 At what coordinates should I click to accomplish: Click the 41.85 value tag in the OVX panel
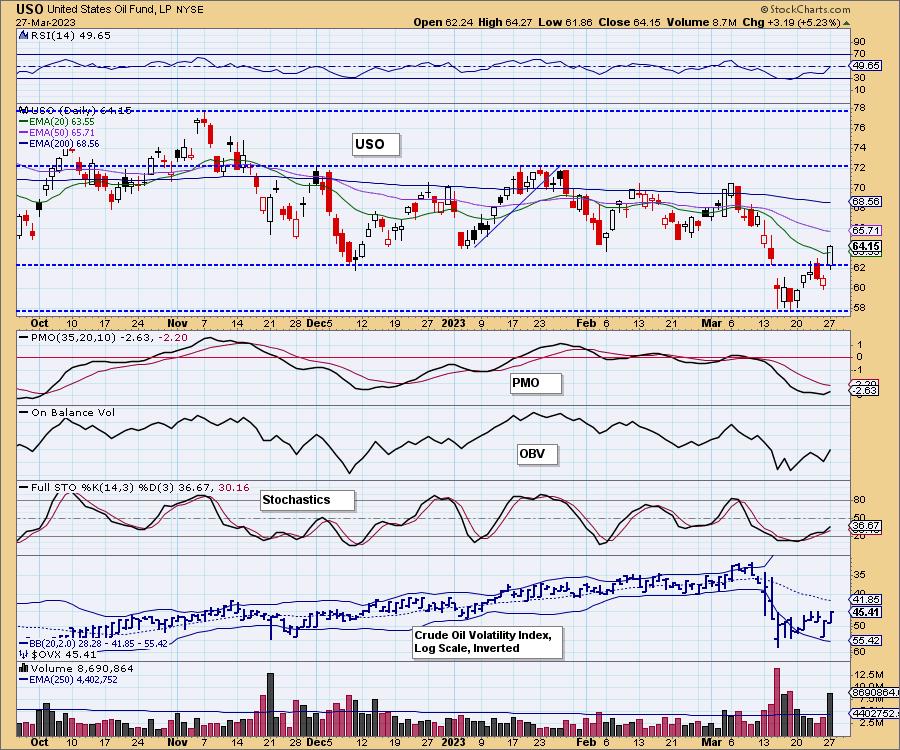point(867,600)
